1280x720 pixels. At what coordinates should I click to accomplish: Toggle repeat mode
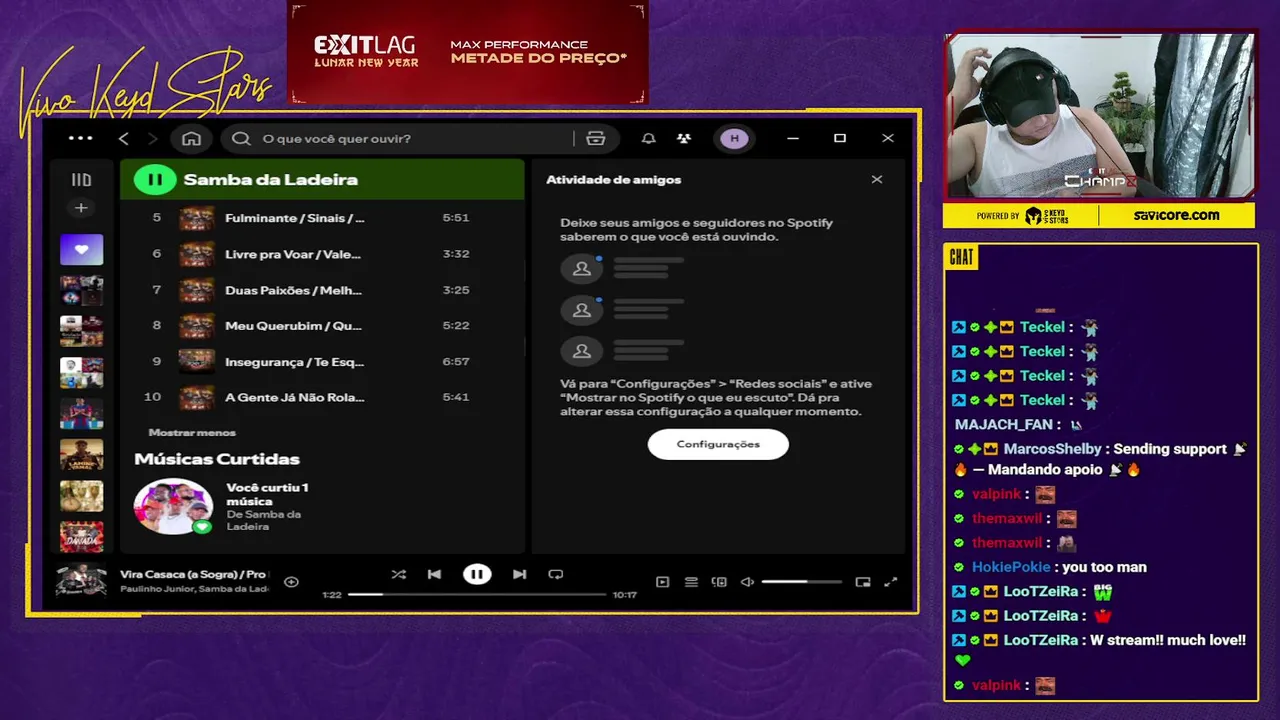pyautogui.click(x=556, y=574)
